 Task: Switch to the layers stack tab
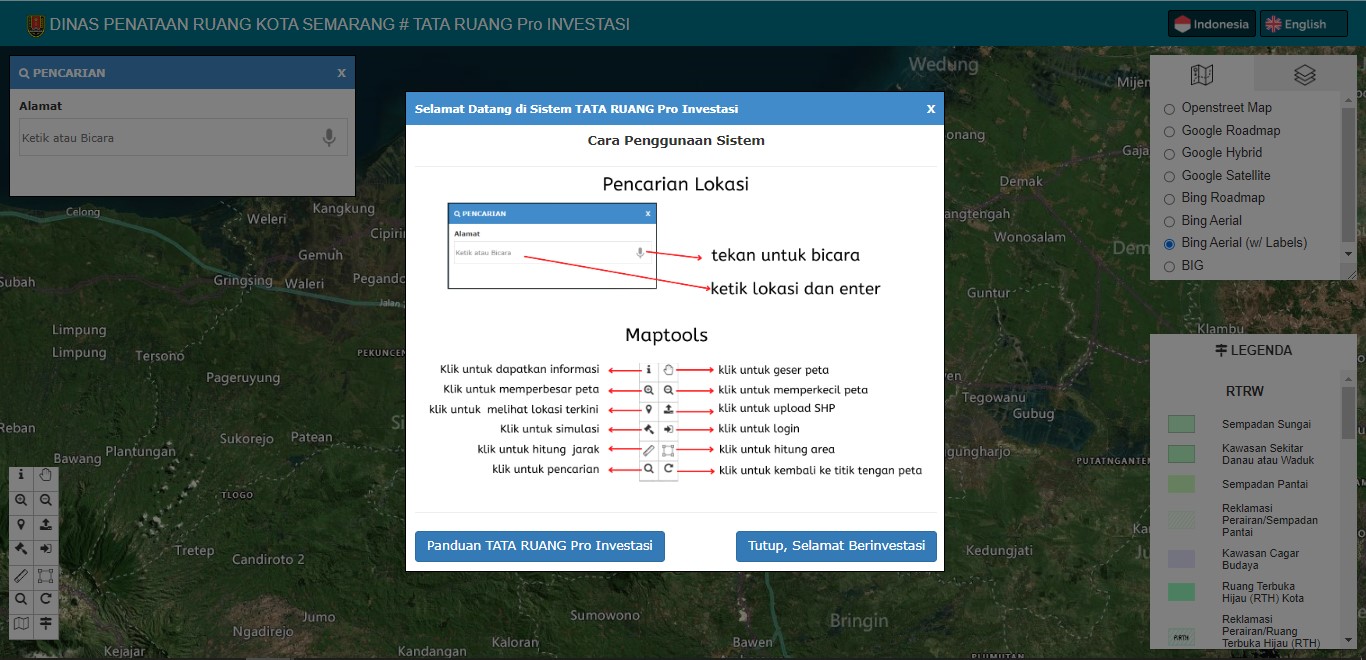point(1304,75)
